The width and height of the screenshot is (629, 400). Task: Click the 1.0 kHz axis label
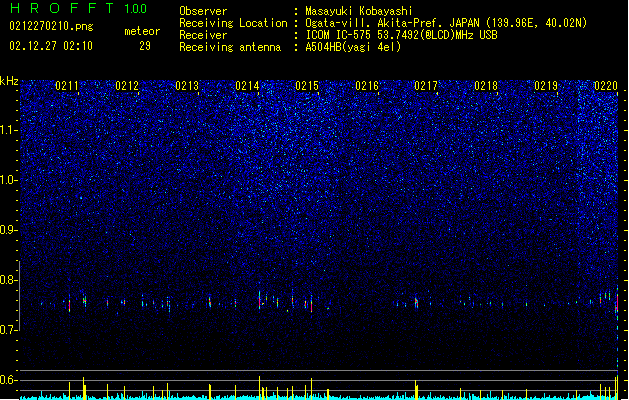pyautogui.click(x=9, y=180)
